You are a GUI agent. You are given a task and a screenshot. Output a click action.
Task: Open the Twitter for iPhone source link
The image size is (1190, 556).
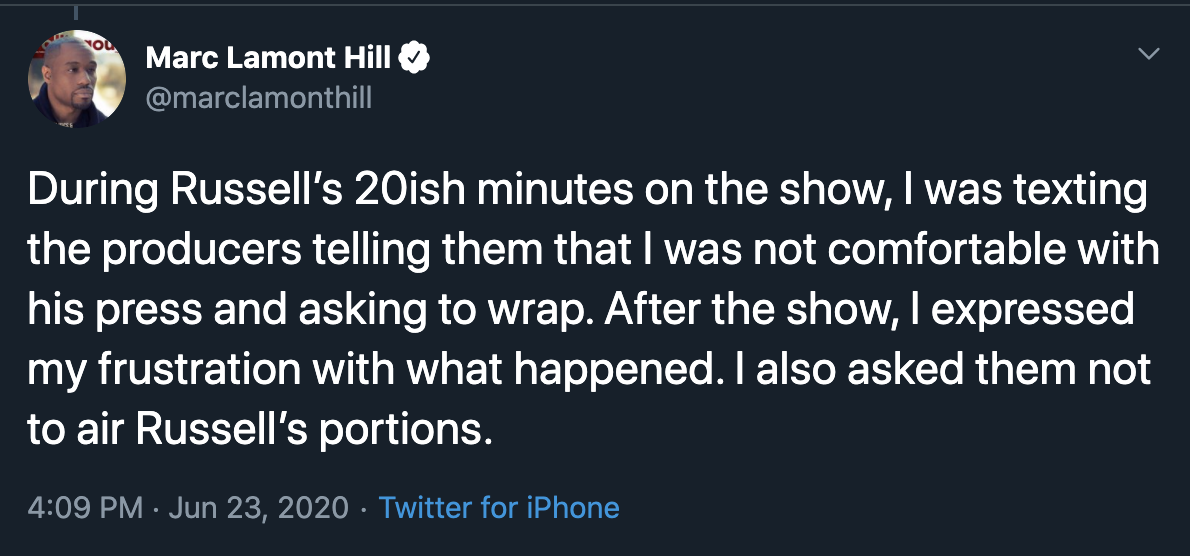point(499,507)
